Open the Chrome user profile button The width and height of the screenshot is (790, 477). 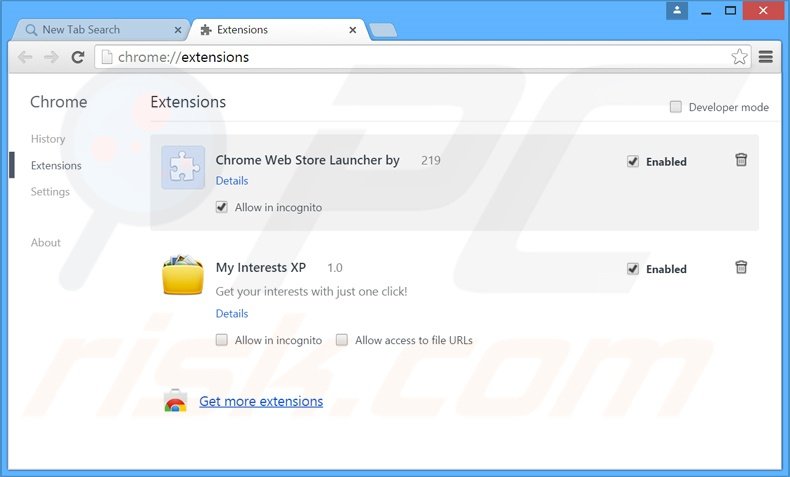[x=677, y=11]
